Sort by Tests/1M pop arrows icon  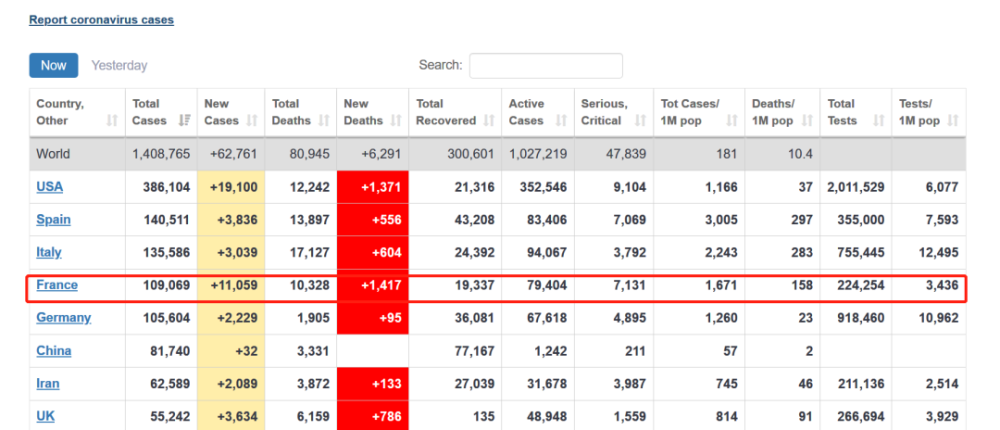click(953, 121)
